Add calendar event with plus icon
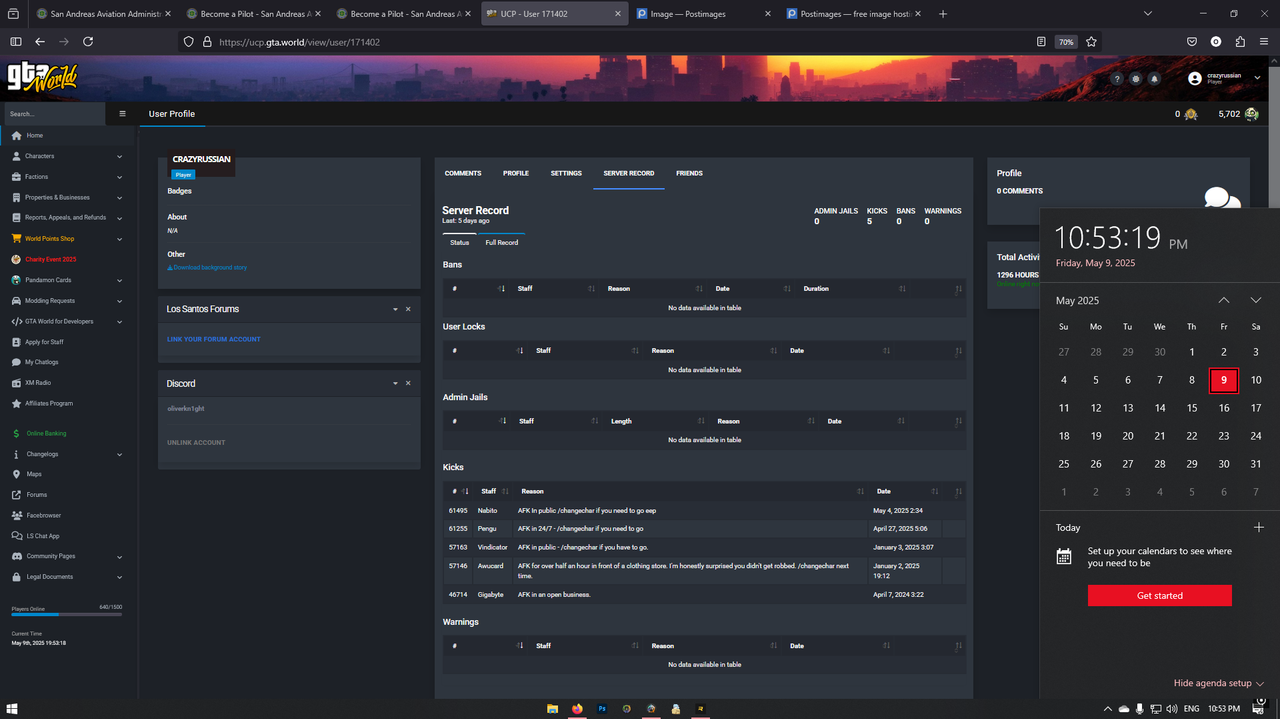Viewport: 1280px width, 719px height. [1258, 527]
